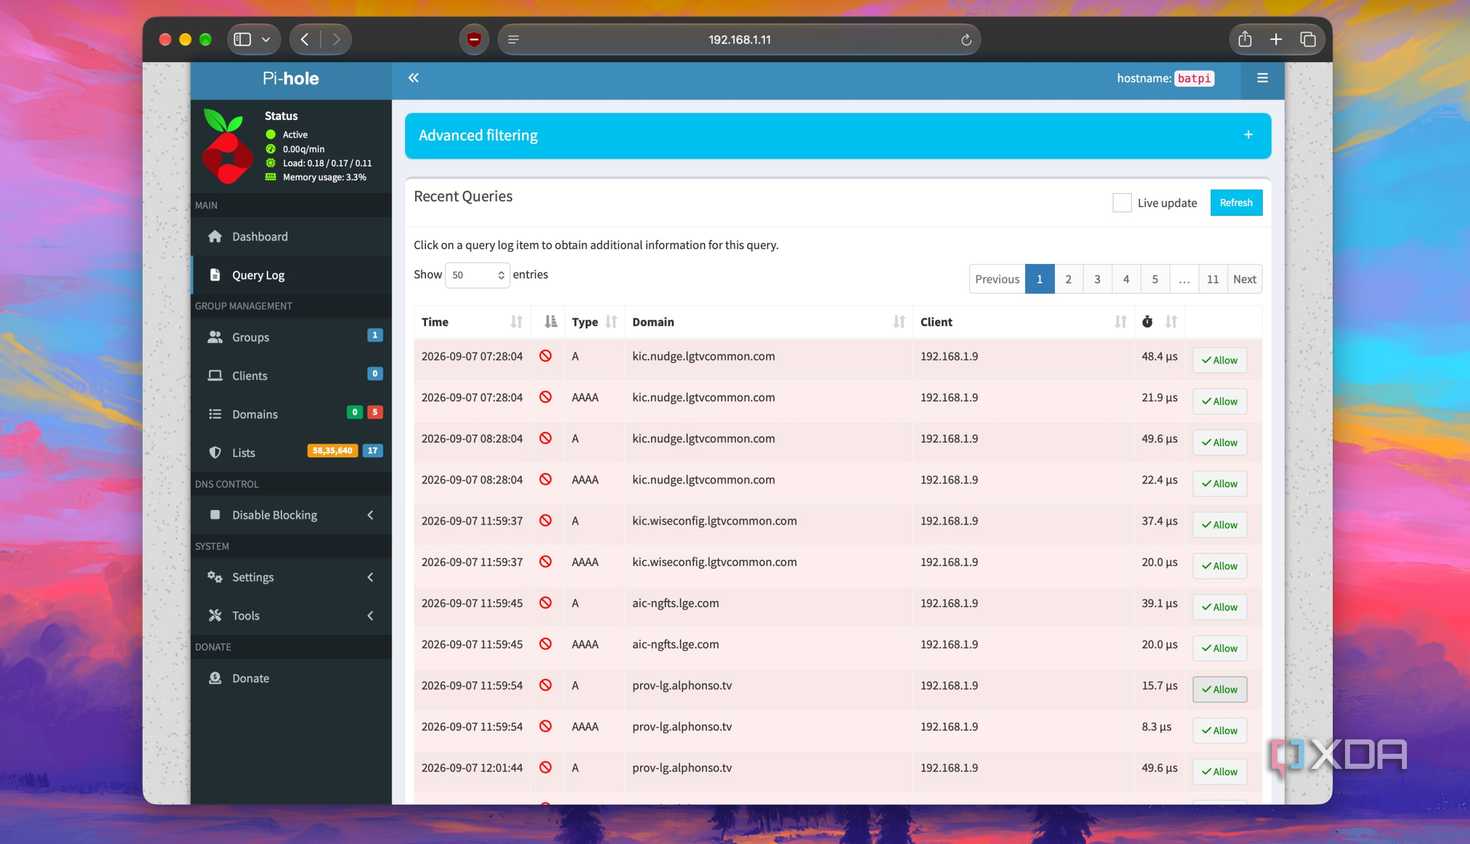Sort by status column icon
Image resolution: width=1470 pixels, height=844 pixels.
click(550, 322)
